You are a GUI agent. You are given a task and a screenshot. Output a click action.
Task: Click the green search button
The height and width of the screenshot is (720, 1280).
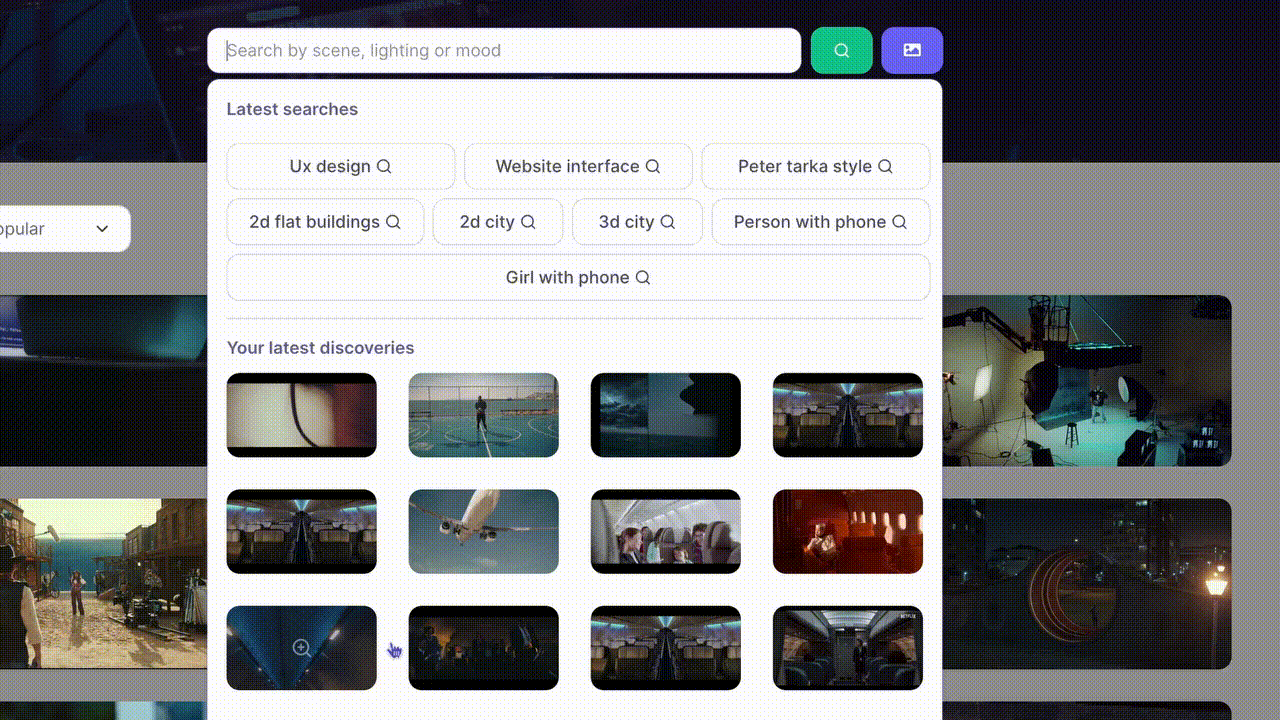(x=841, y=50)
